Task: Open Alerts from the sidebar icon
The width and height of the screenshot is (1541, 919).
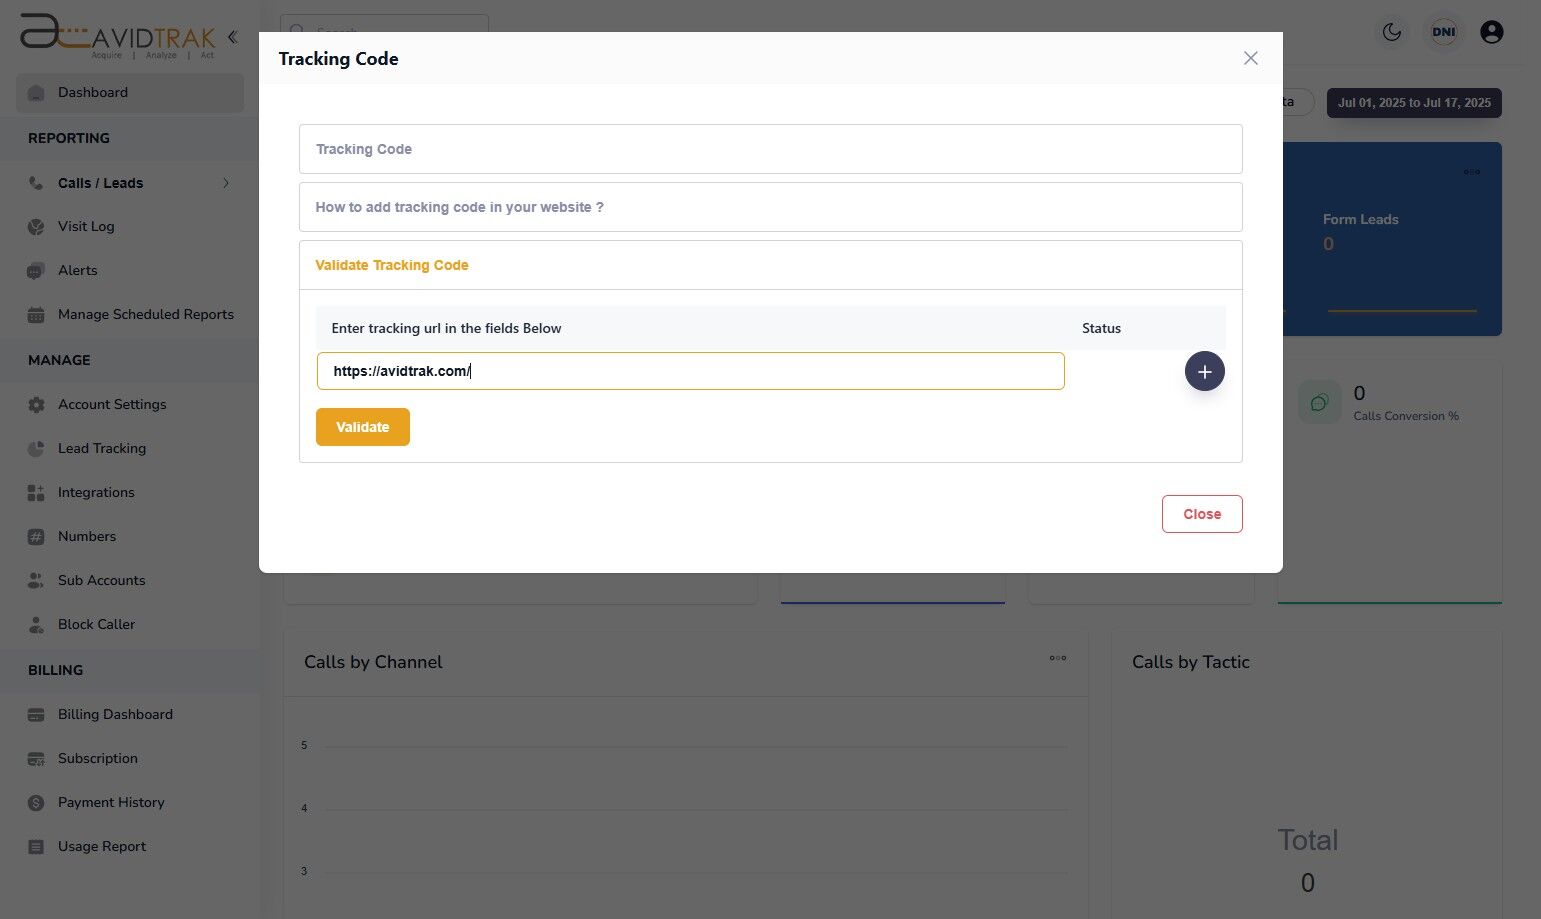Action: 35,270
